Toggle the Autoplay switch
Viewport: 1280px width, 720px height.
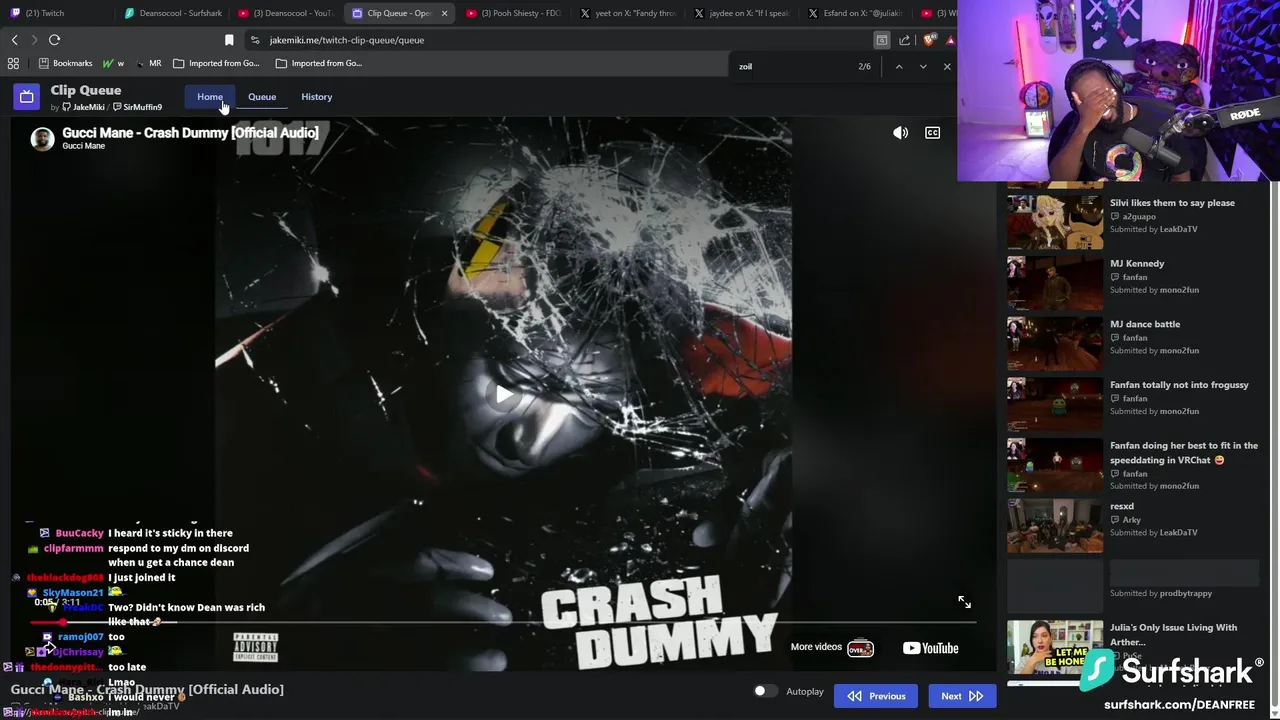765,691
